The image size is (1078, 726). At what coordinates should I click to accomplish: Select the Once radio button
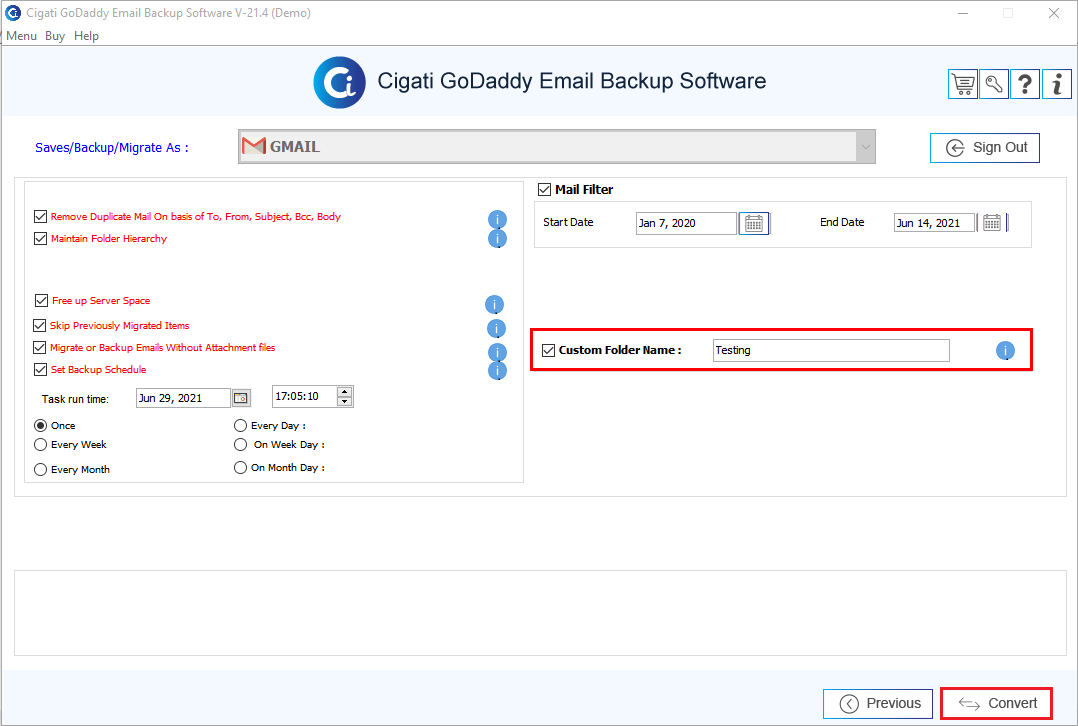pos(41,426)
